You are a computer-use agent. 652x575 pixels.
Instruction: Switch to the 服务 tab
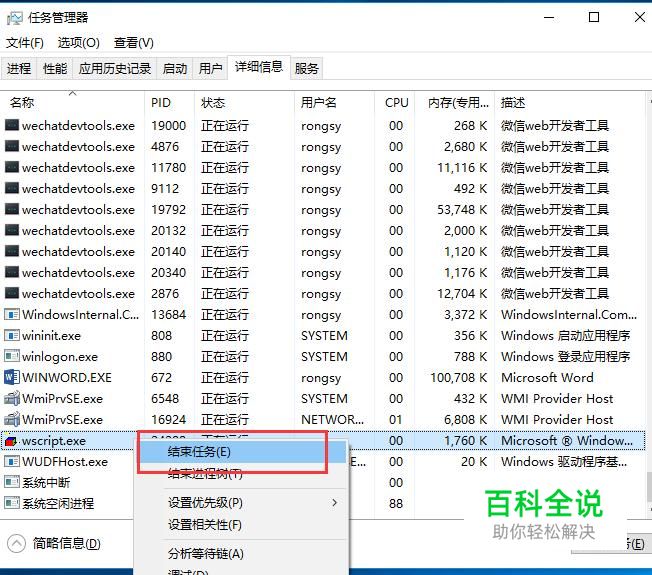coord(307,68)
